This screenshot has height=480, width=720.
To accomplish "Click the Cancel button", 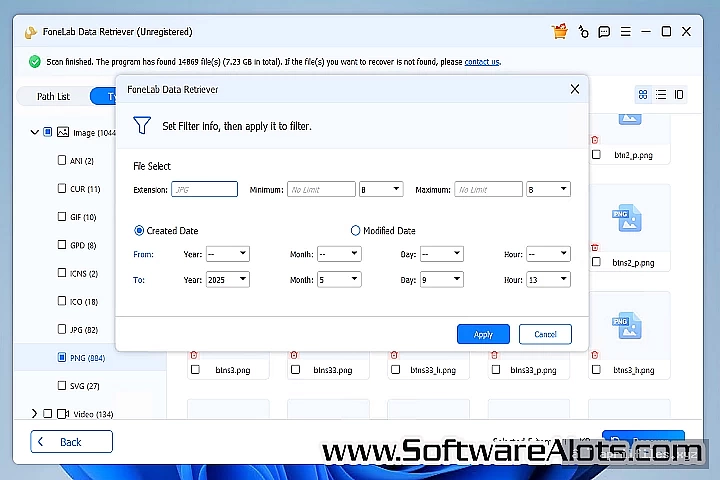I will click(545, 334).
